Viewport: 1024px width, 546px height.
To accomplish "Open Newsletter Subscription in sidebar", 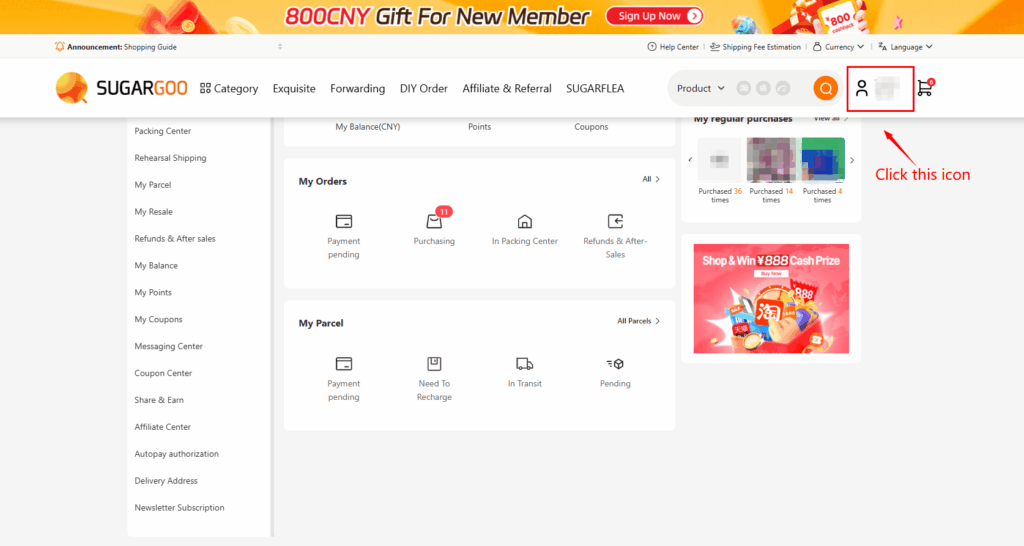I will pos(179,507).
